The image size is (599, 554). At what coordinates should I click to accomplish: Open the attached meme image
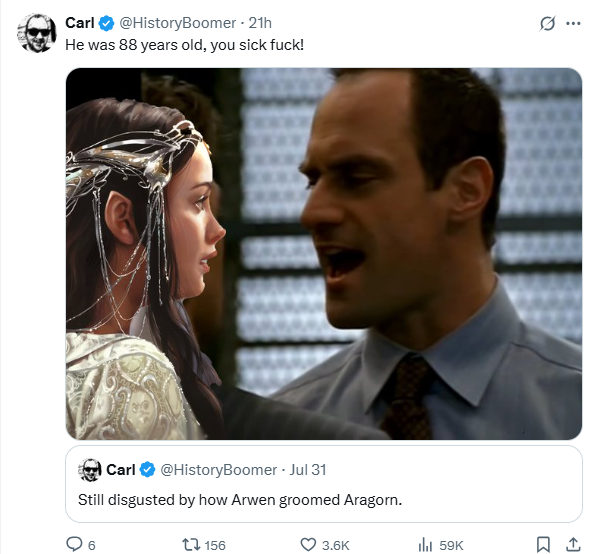324,254
